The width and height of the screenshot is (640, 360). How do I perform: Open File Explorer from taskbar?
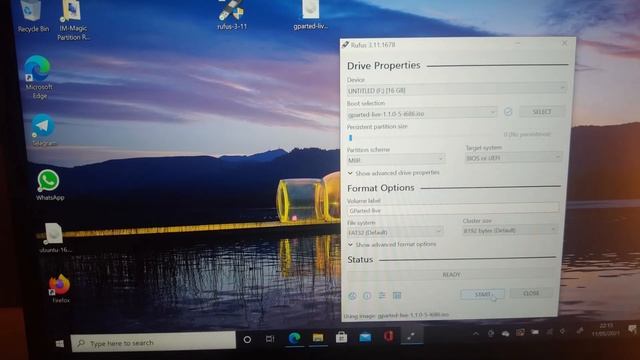click(318, 338)
